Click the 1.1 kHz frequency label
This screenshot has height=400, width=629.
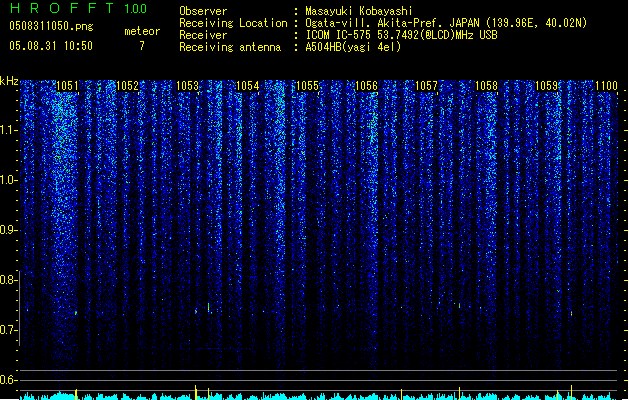[8, 130]
